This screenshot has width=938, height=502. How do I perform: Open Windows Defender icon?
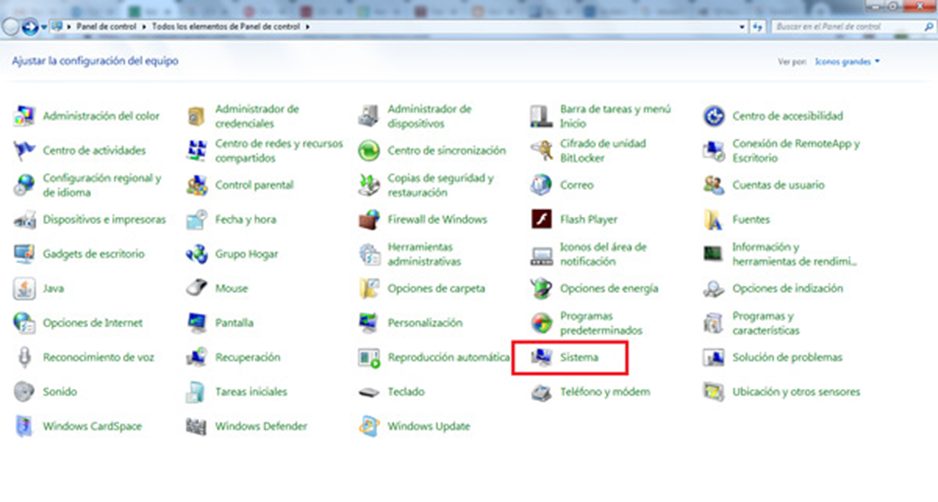point(196,426)
